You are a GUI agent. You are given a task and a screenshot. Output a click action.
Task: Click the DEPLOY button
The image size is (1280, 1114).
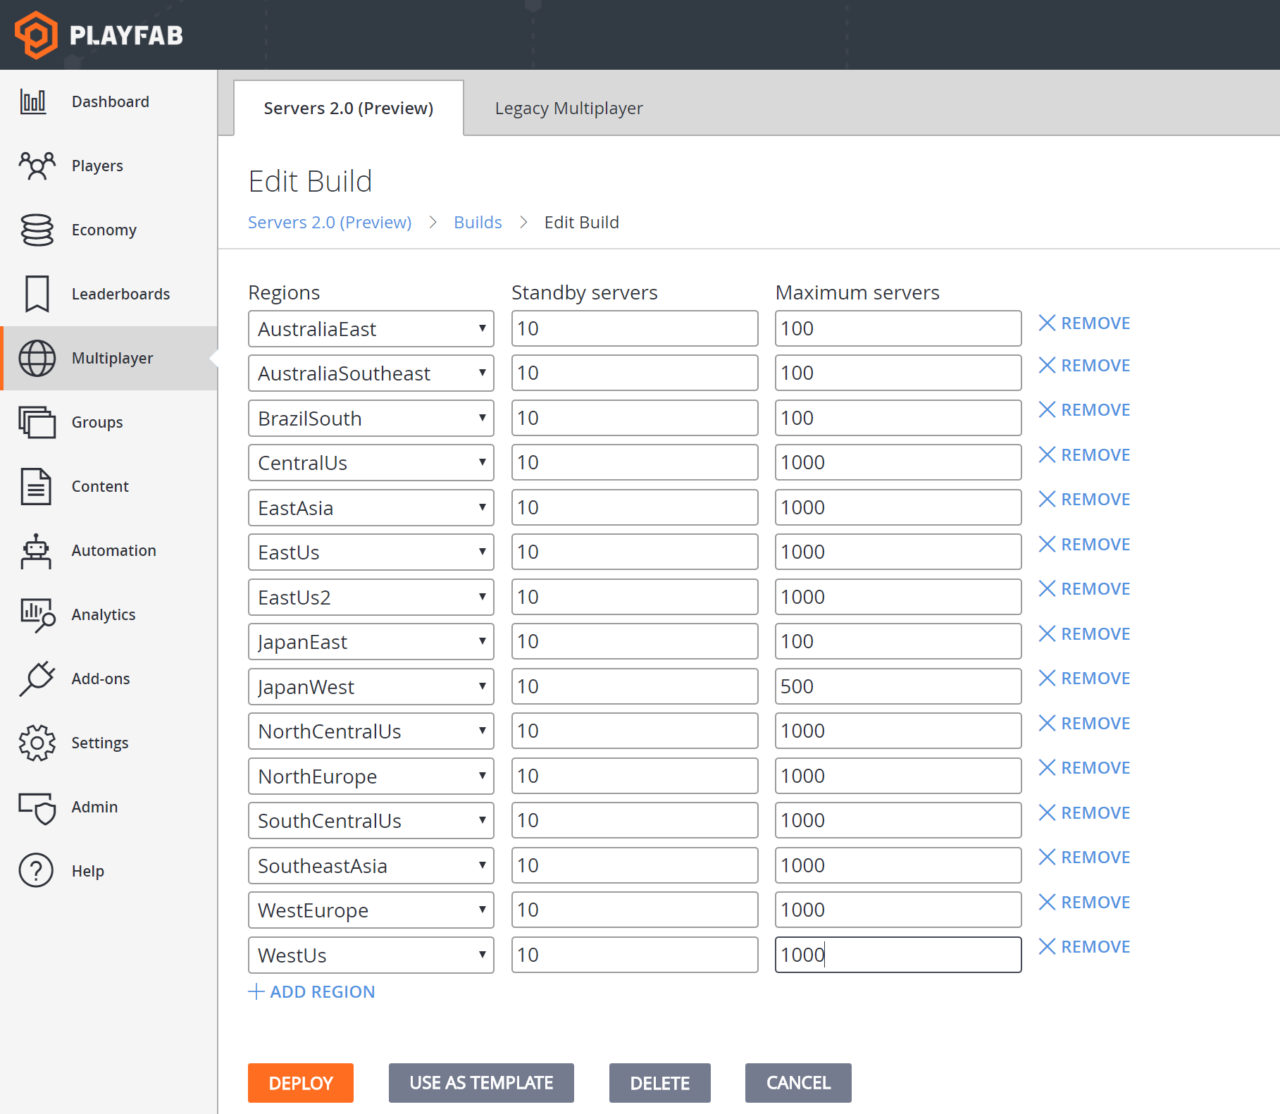coord(300,1082)
